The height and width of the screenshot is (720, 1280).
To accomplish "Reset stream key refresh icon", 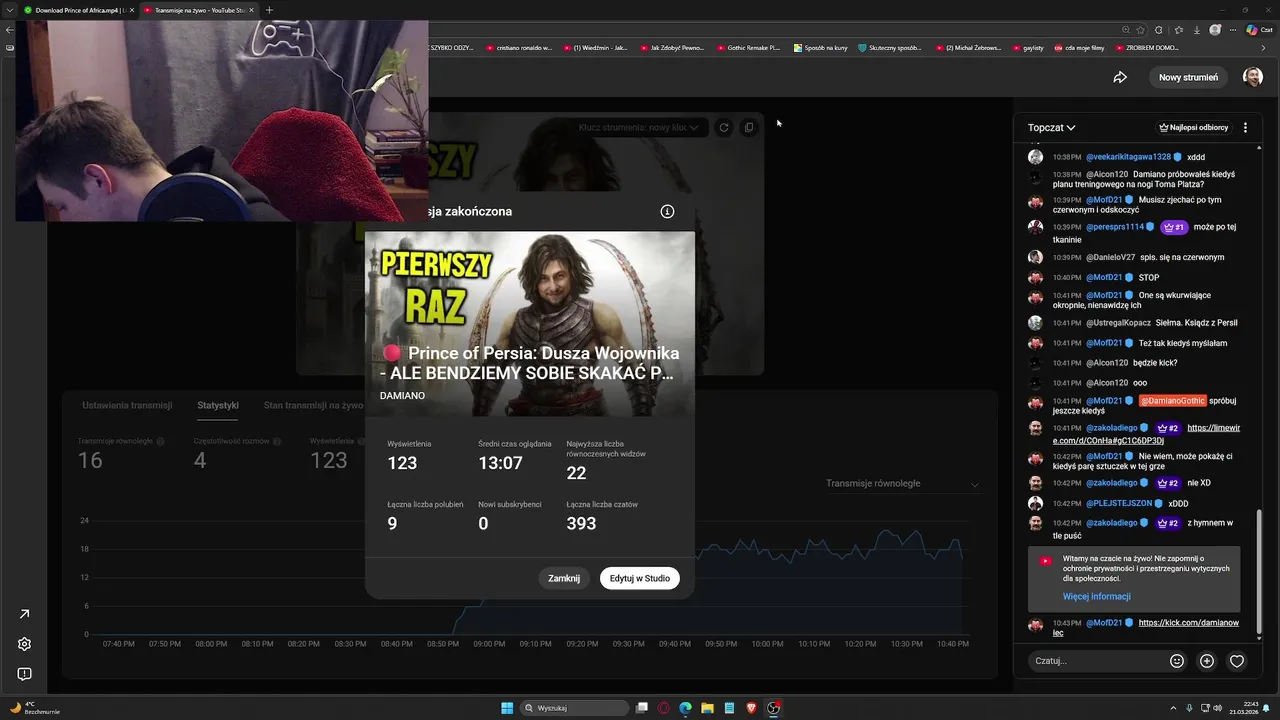I will (x=723, y=127).
